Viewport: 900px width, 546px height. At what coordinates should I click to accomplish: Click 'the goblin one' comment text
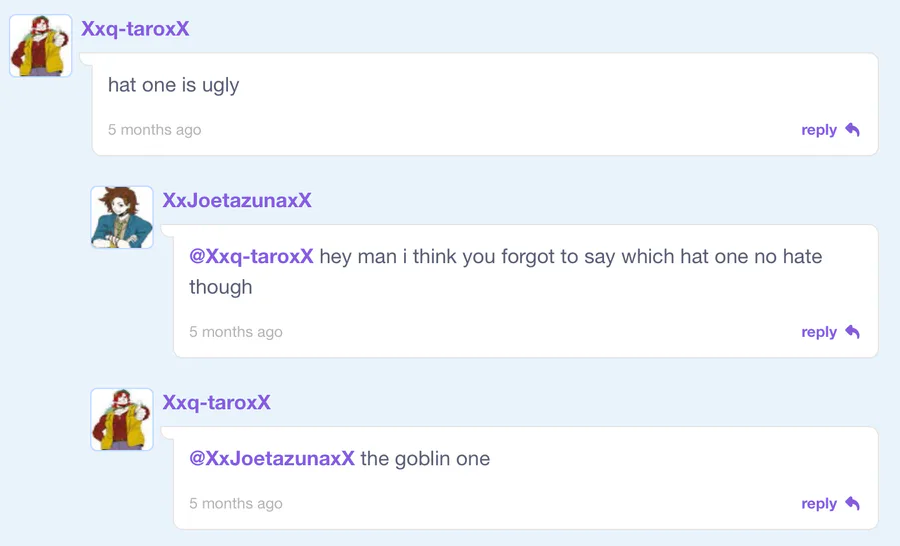425,458
